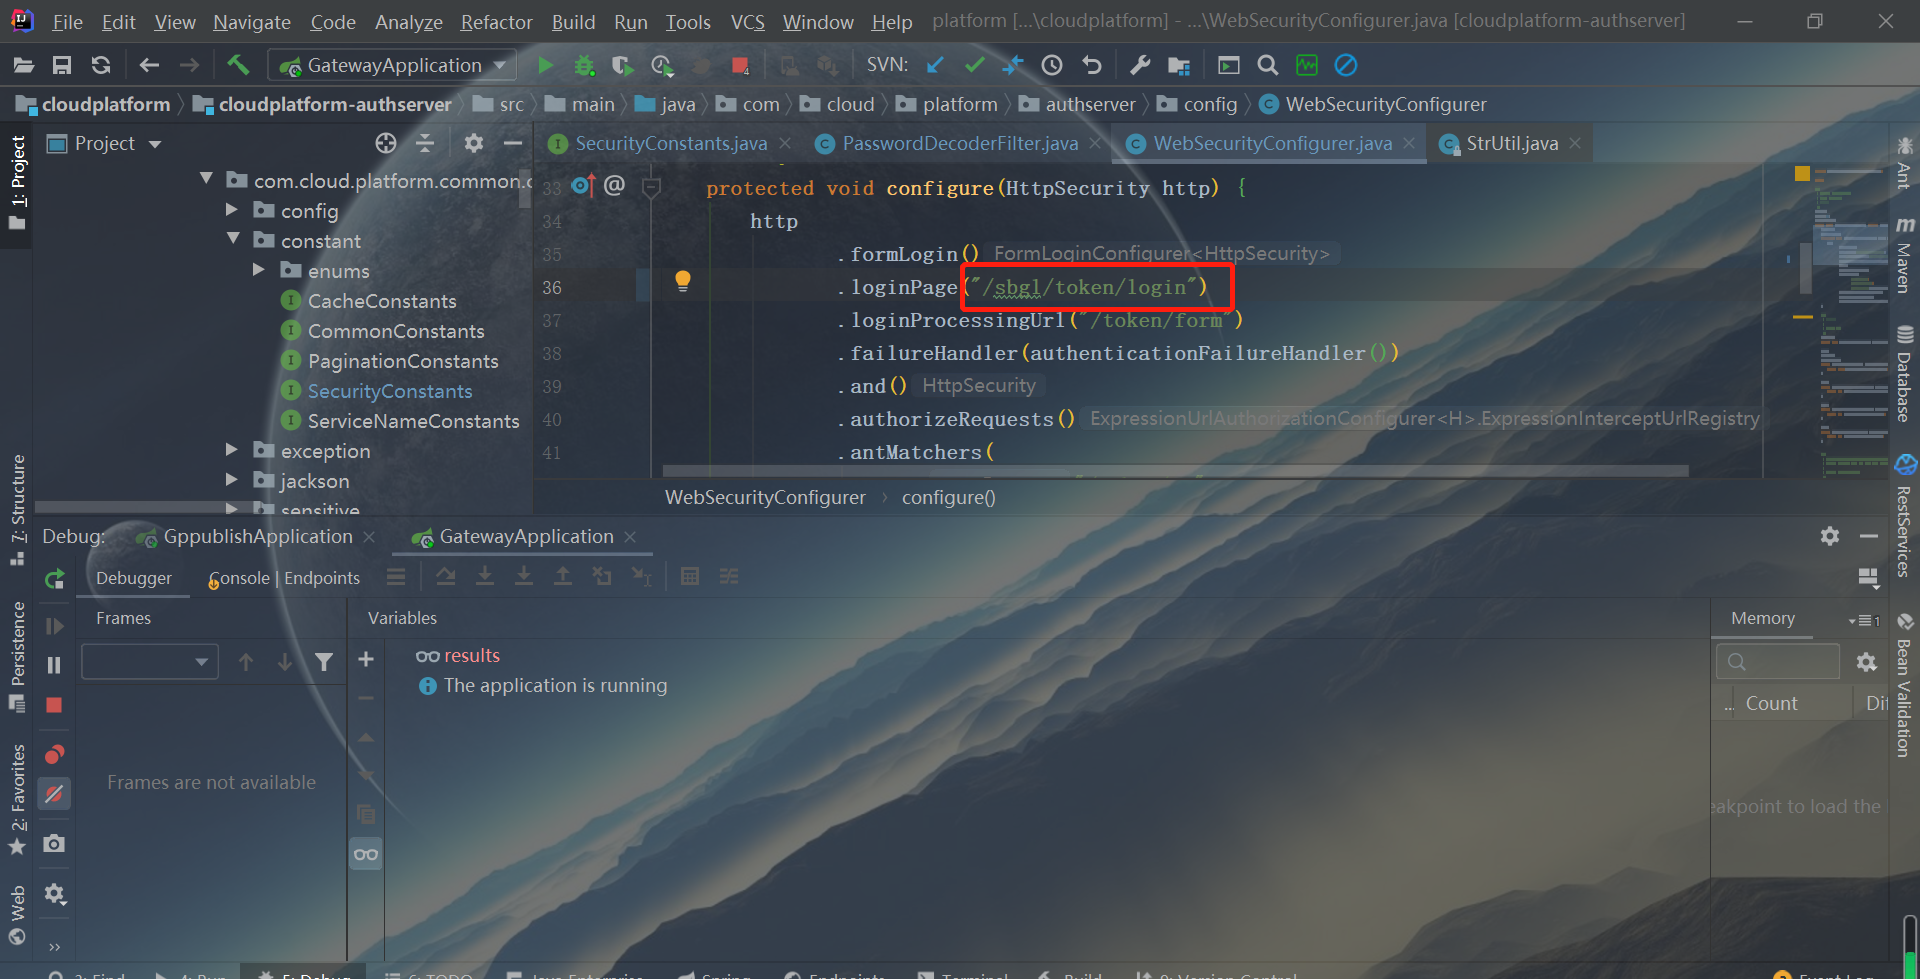Viewport: 1920px width, 979px height.
Task: Open Debug tool window settings gear
Action: [x=1830, y=536]
